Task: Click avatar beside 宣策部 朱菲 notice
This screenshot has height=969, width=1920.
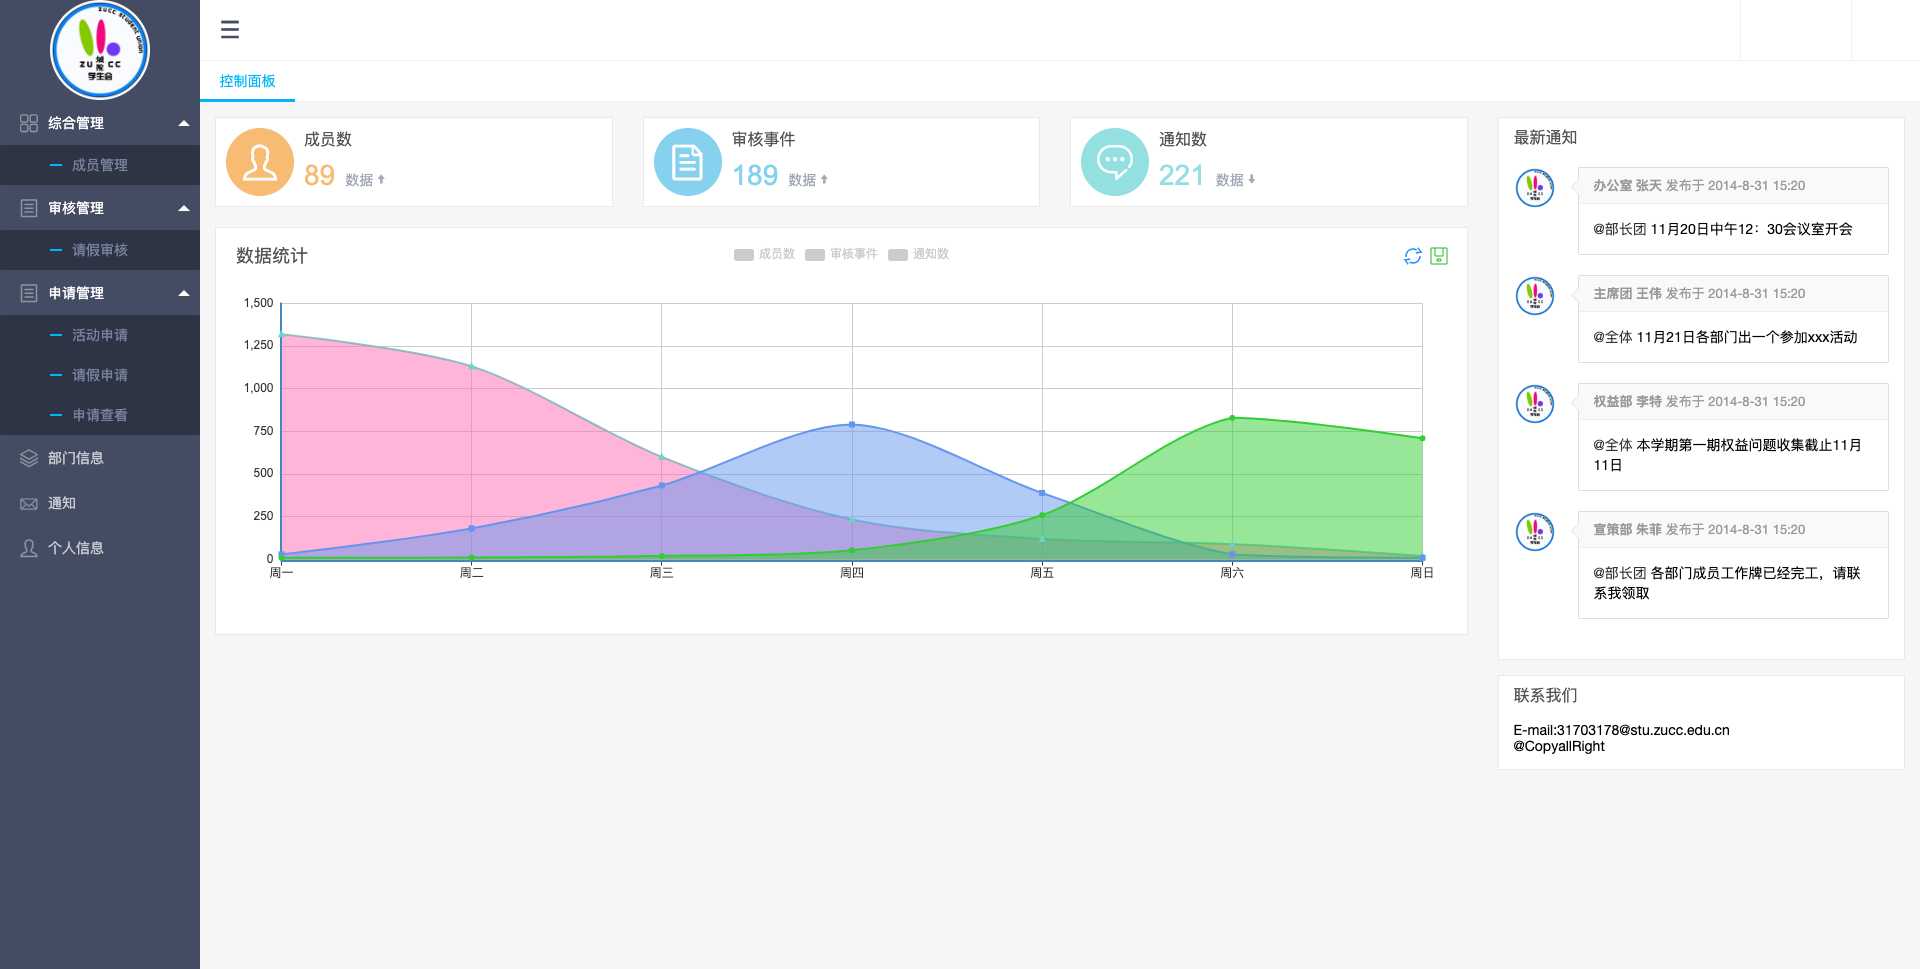Action: 1535,532
